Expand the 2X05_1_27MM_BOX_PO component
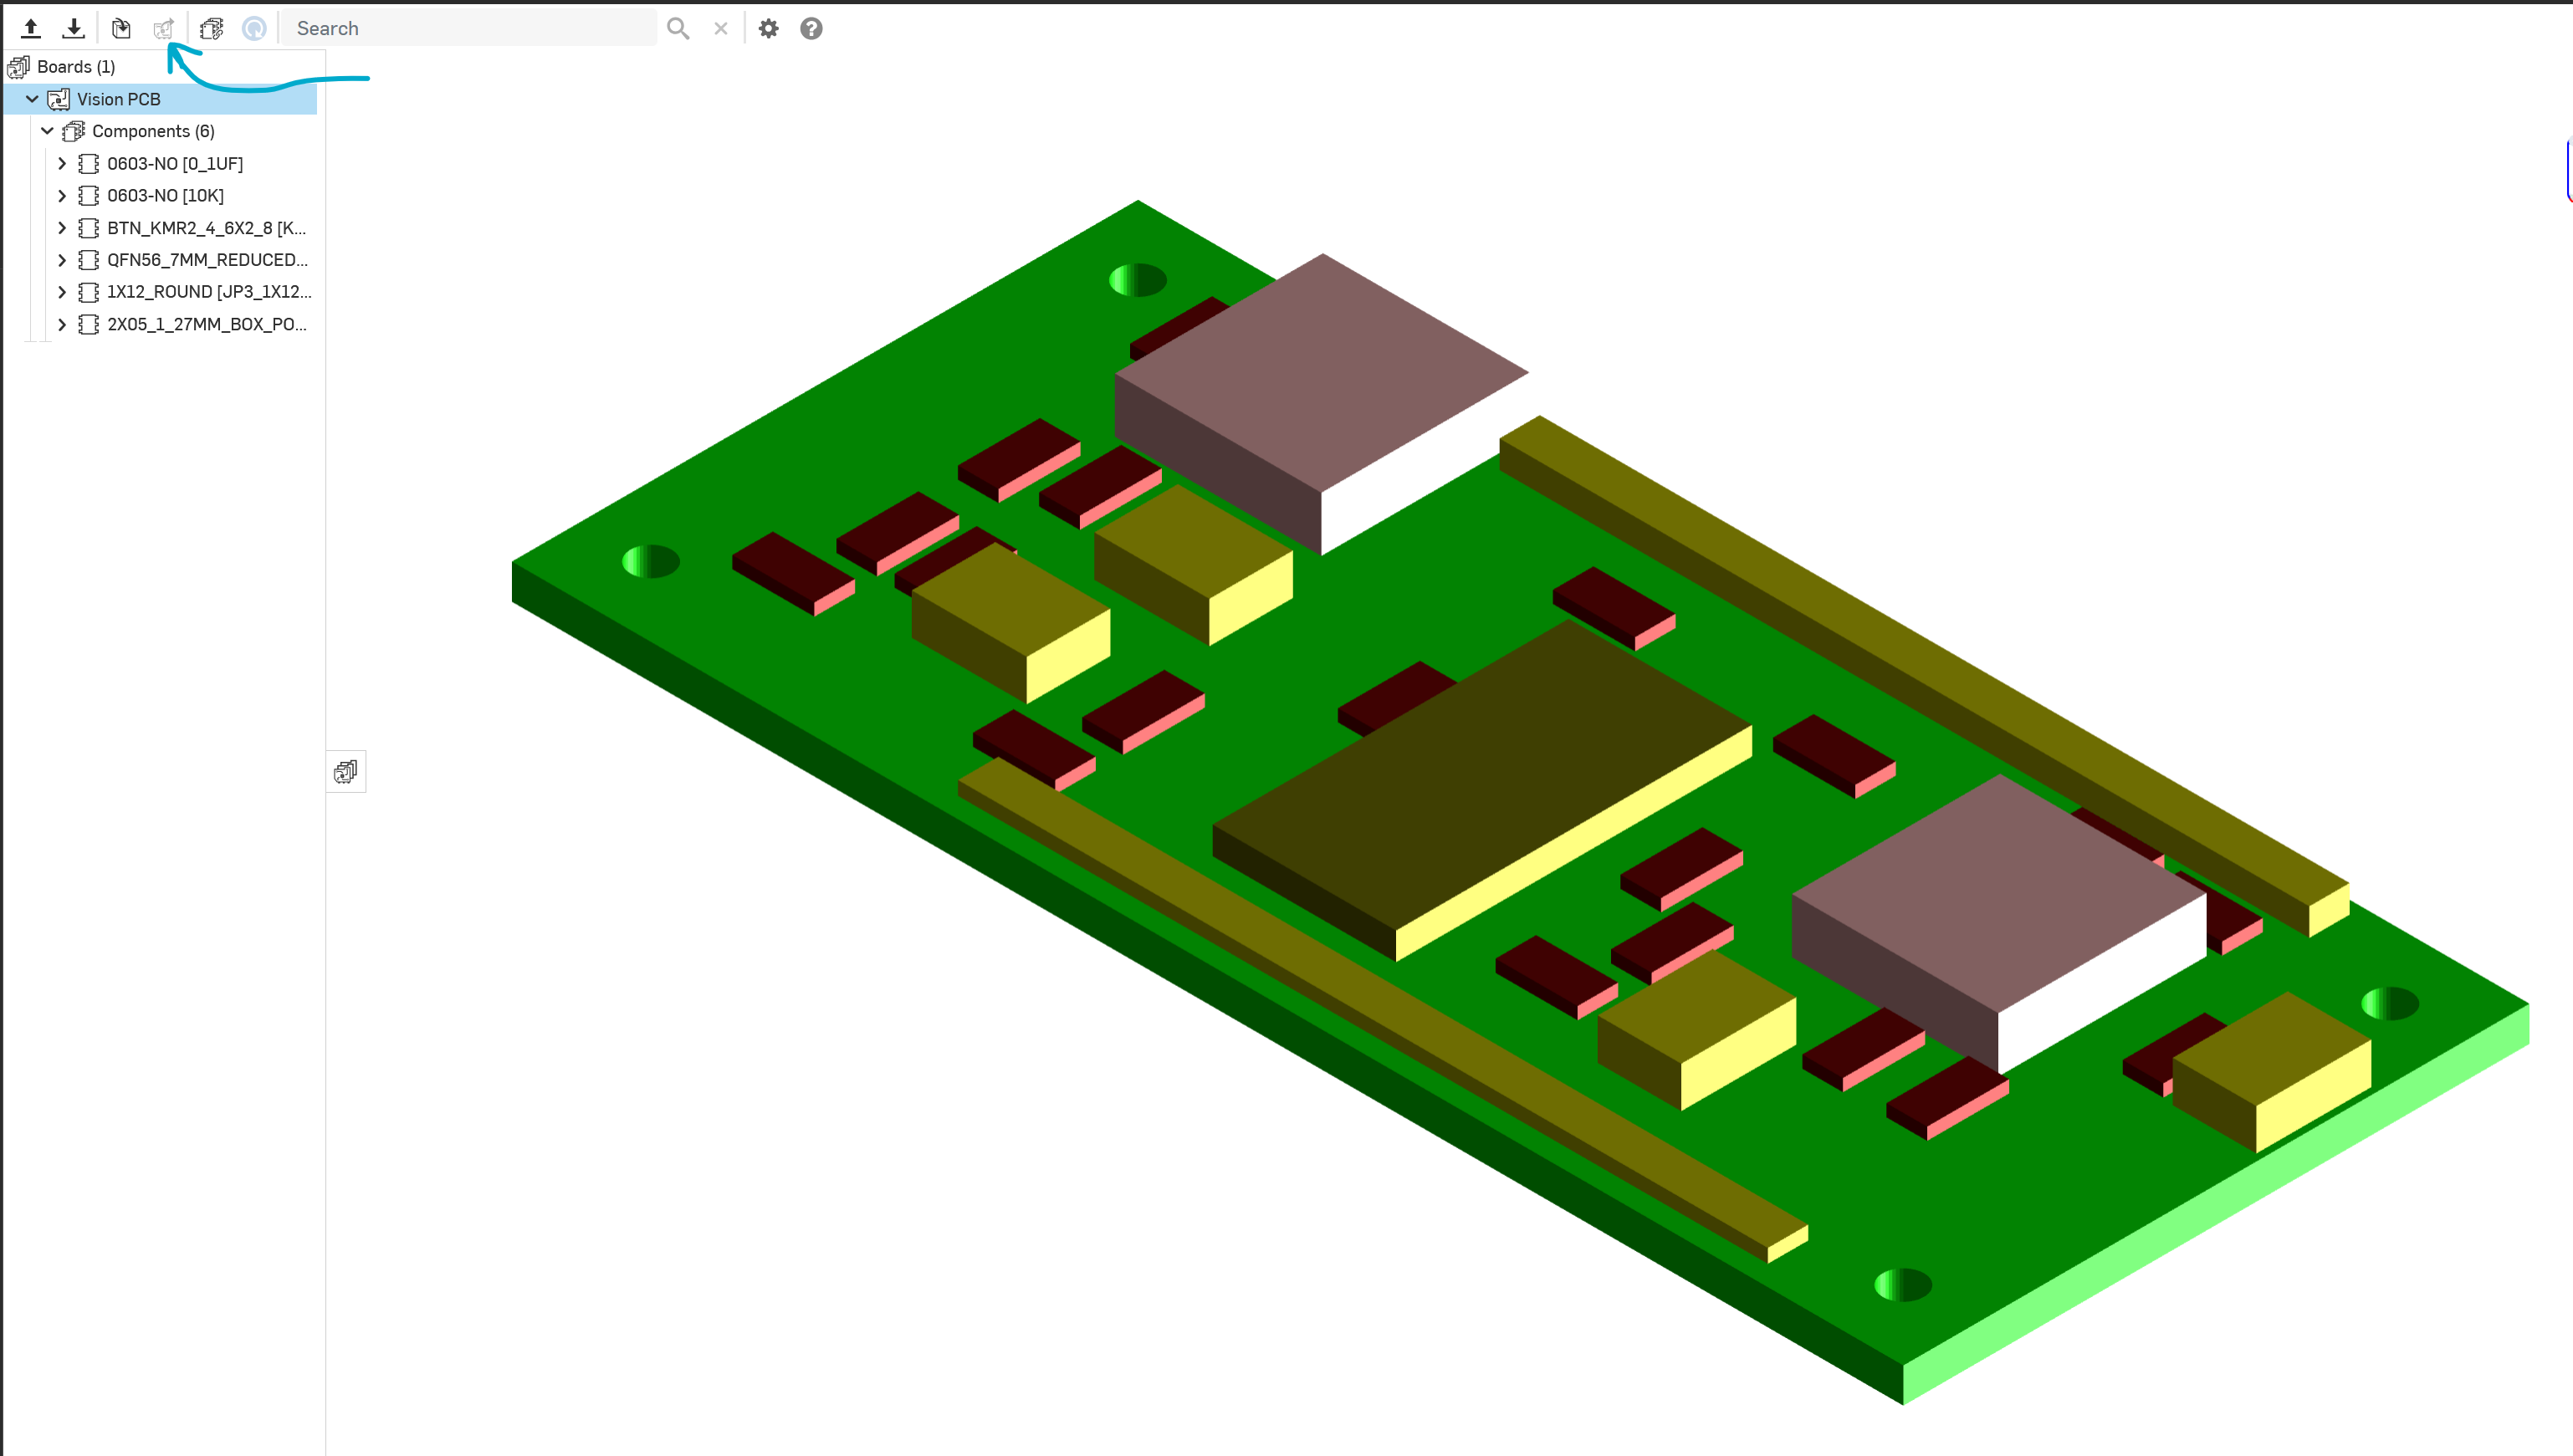The width and height of the screenshot is (2573, 1456). coord(62,324)
